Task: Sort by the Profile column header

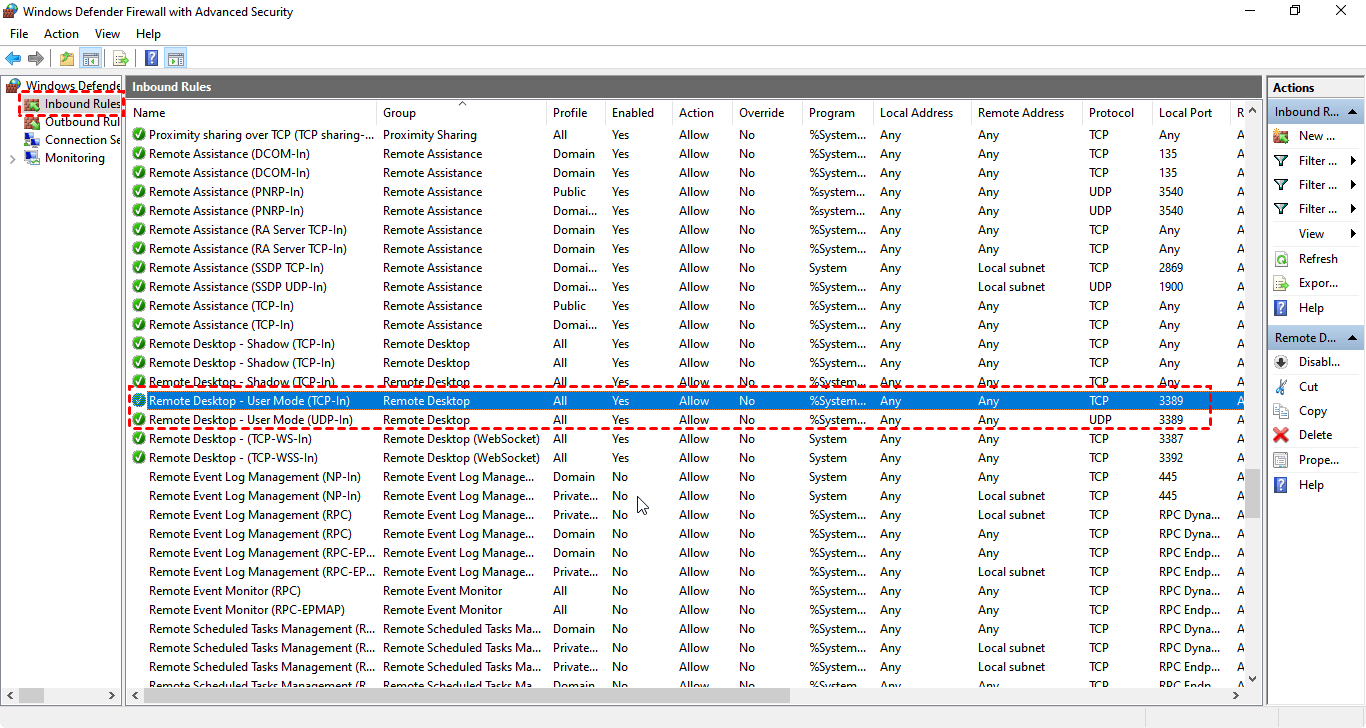Action: pyautogui.click(x=576, y=113)
